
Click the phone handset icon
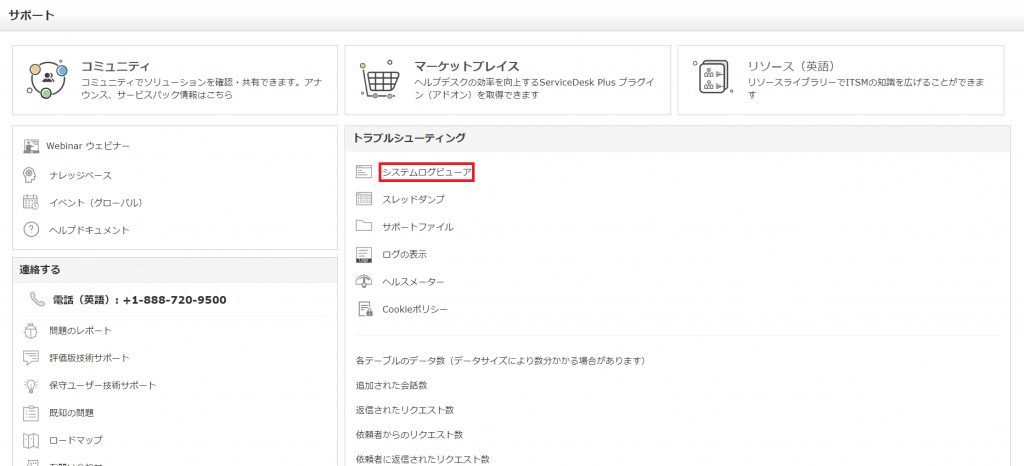[x=37, y=300]
